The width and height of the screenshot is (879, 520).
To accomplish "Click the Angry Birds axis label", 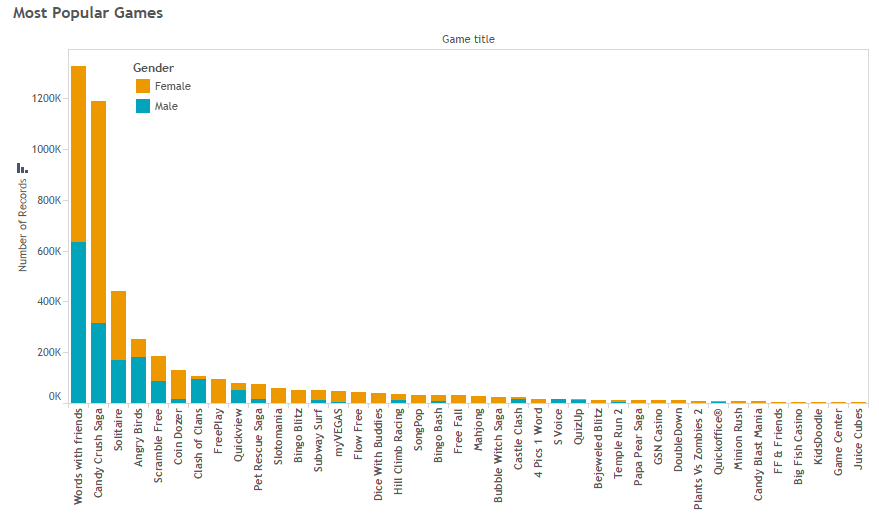I will click(x=138, y=438).
